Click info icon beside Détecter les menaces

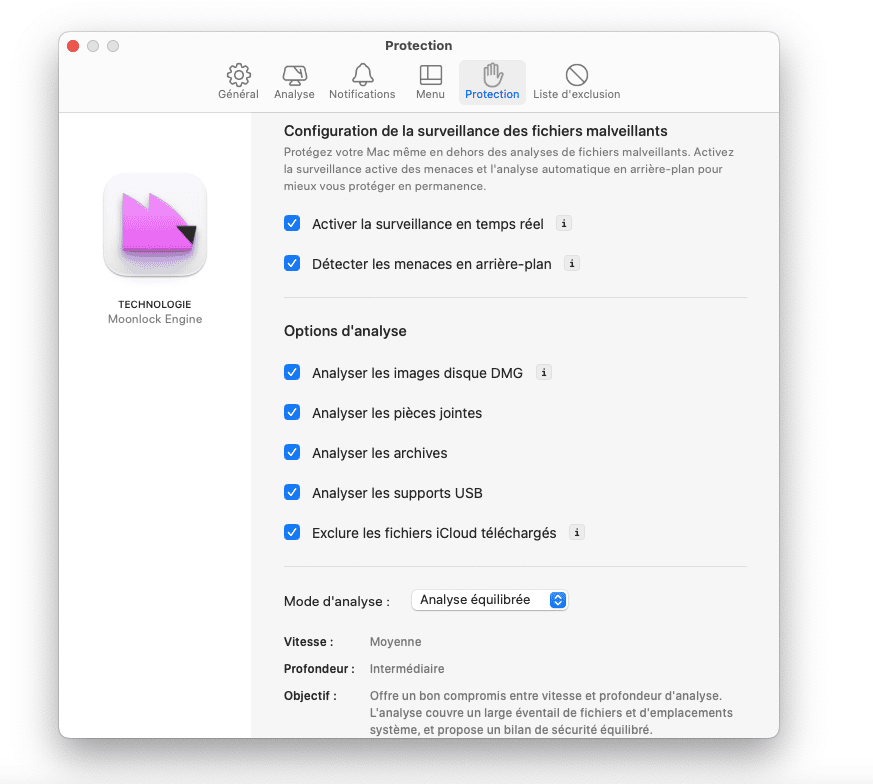[x=572, y=263]
